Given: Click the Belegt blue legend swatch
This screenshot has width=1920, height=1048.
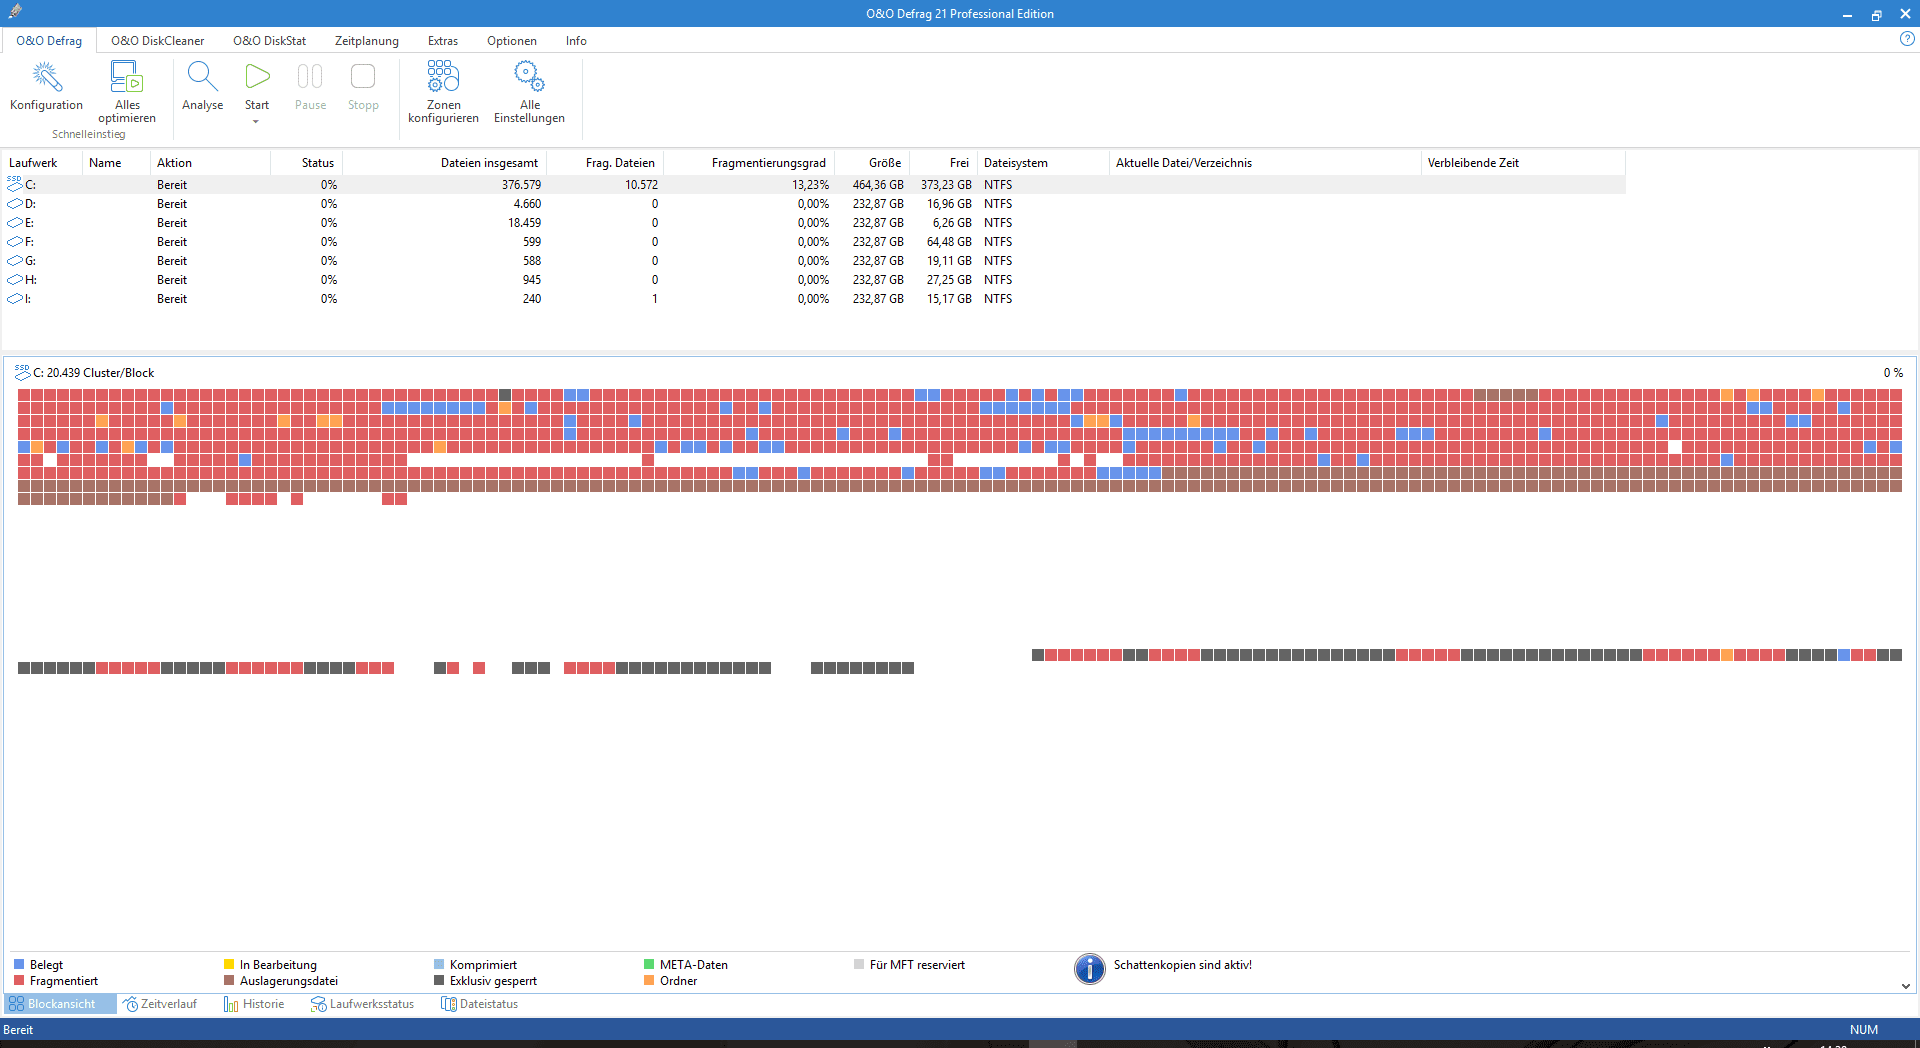Looking at the screenshot, I should [19, 965].
